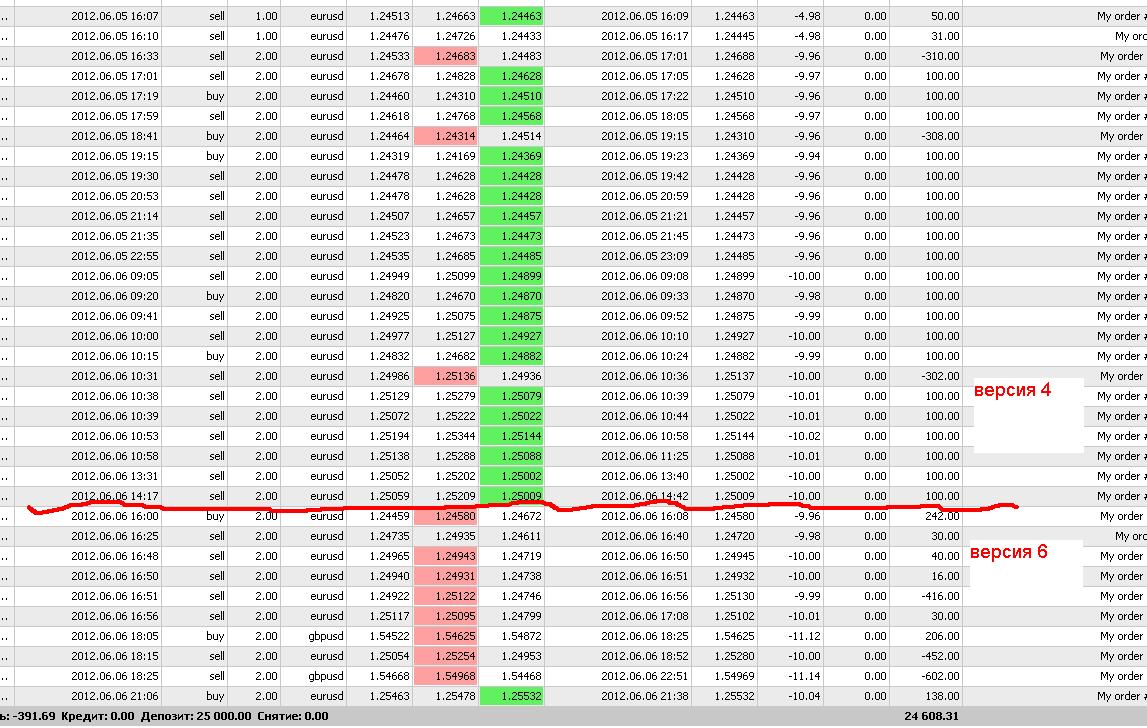
Task: Click the profit value 242.00
Action: coord(942,516)
